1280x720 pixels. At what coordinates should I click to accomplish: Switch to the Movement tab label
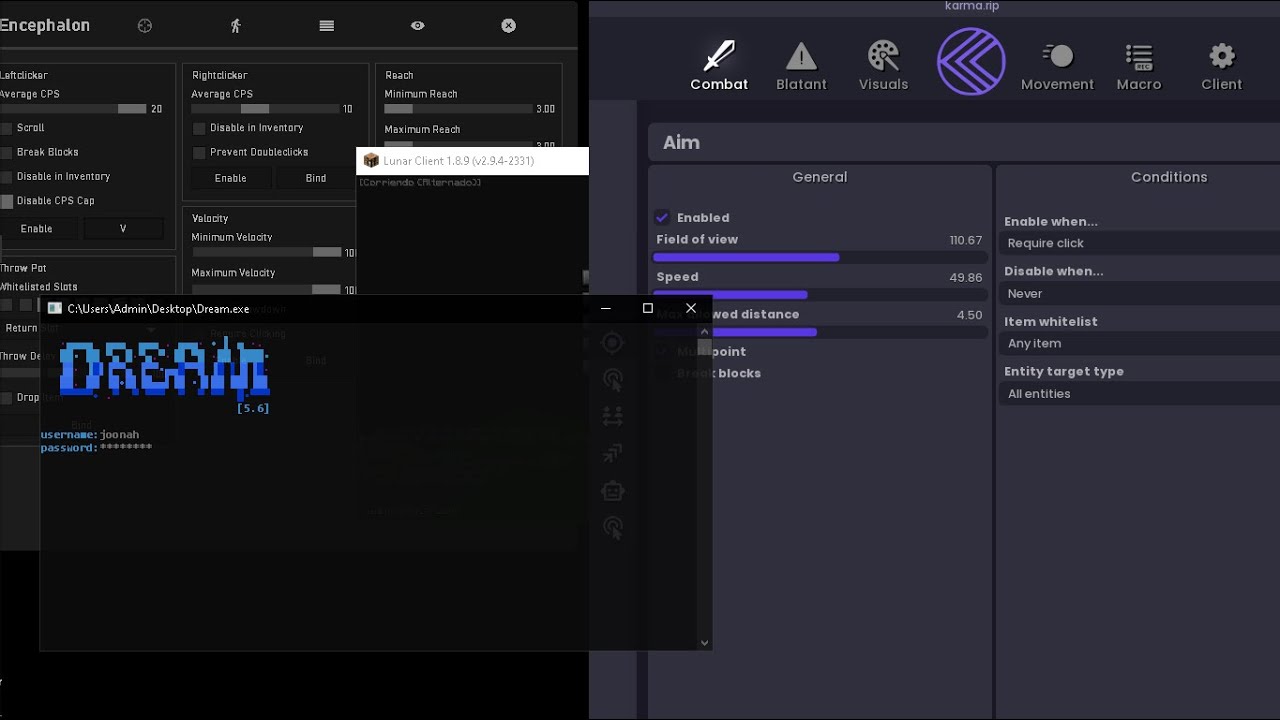click(1057, 84)
